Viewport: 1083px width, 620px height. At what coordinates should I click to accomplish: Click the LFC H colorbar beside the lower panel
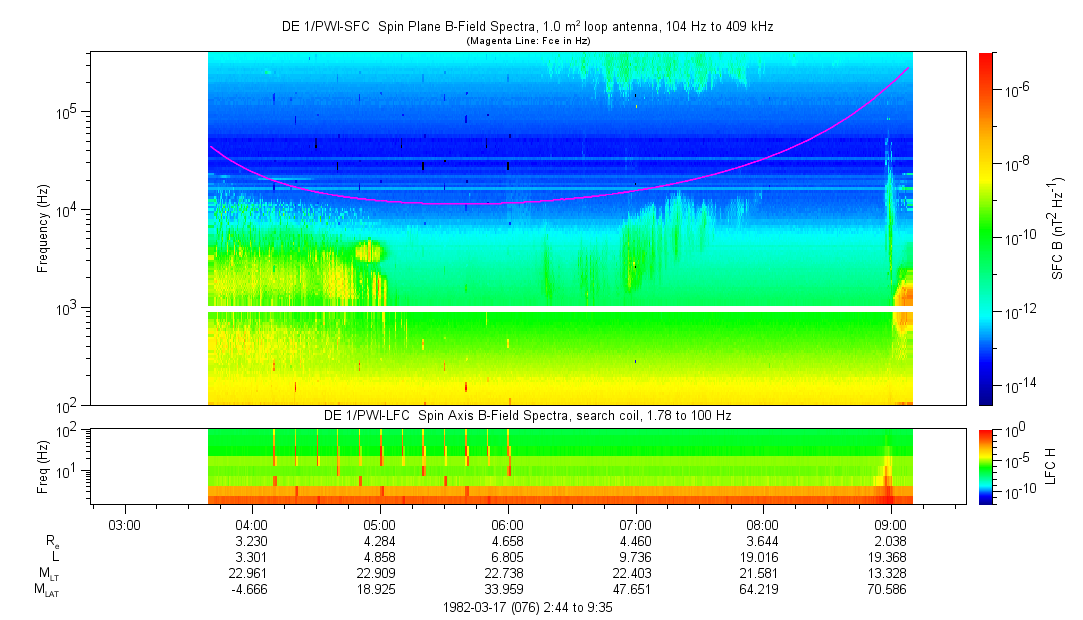coord(985,465)
